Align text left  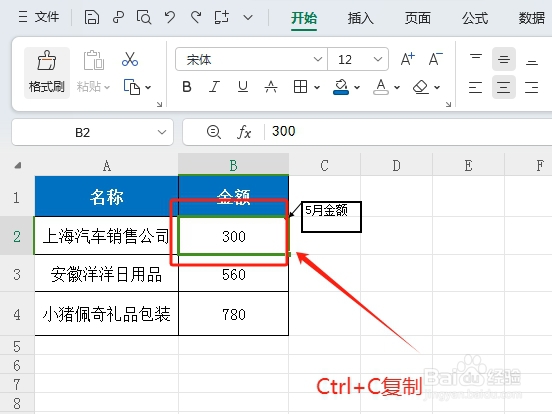476,87
